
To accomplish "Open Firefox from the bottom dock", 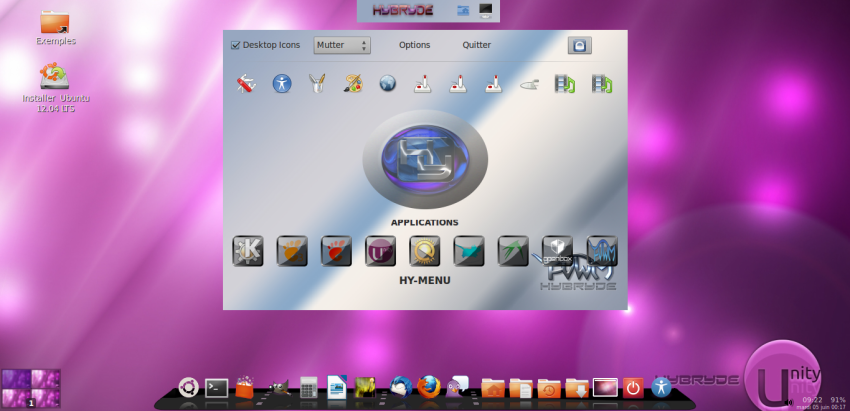I will [429, 387].
